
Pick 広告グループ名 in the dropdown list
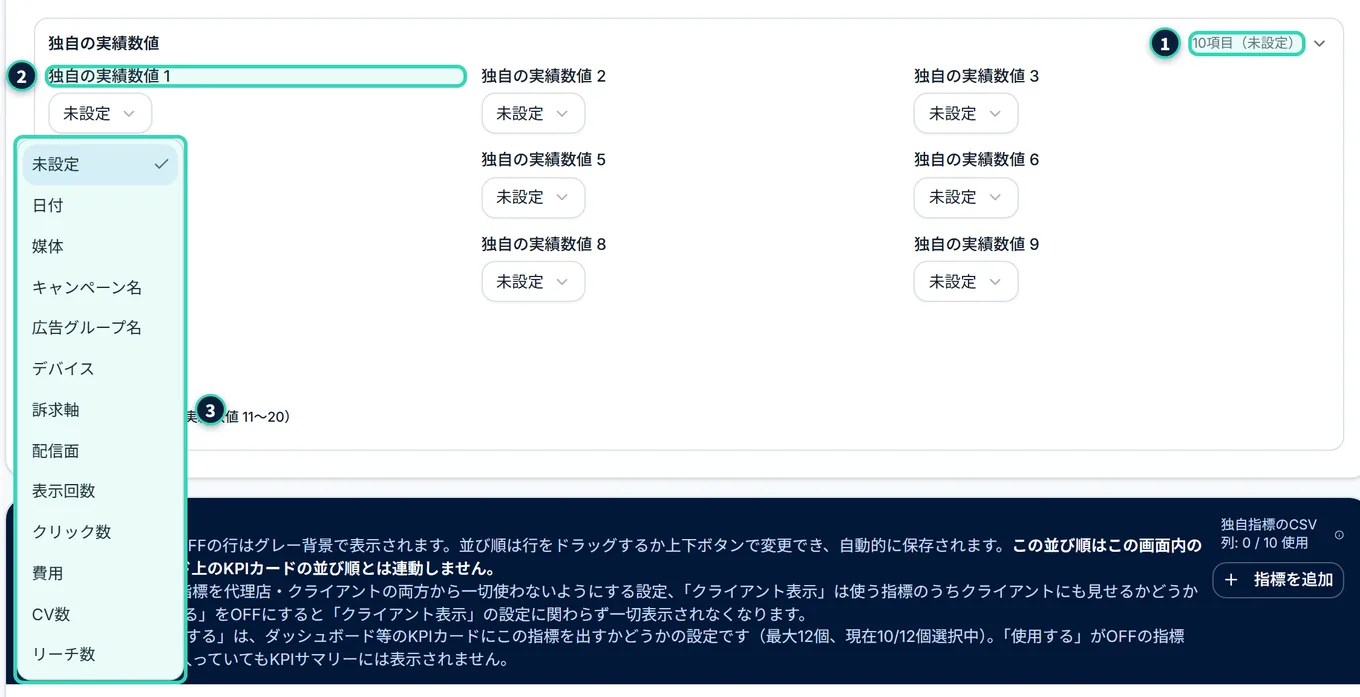click(x=100, y=328)
